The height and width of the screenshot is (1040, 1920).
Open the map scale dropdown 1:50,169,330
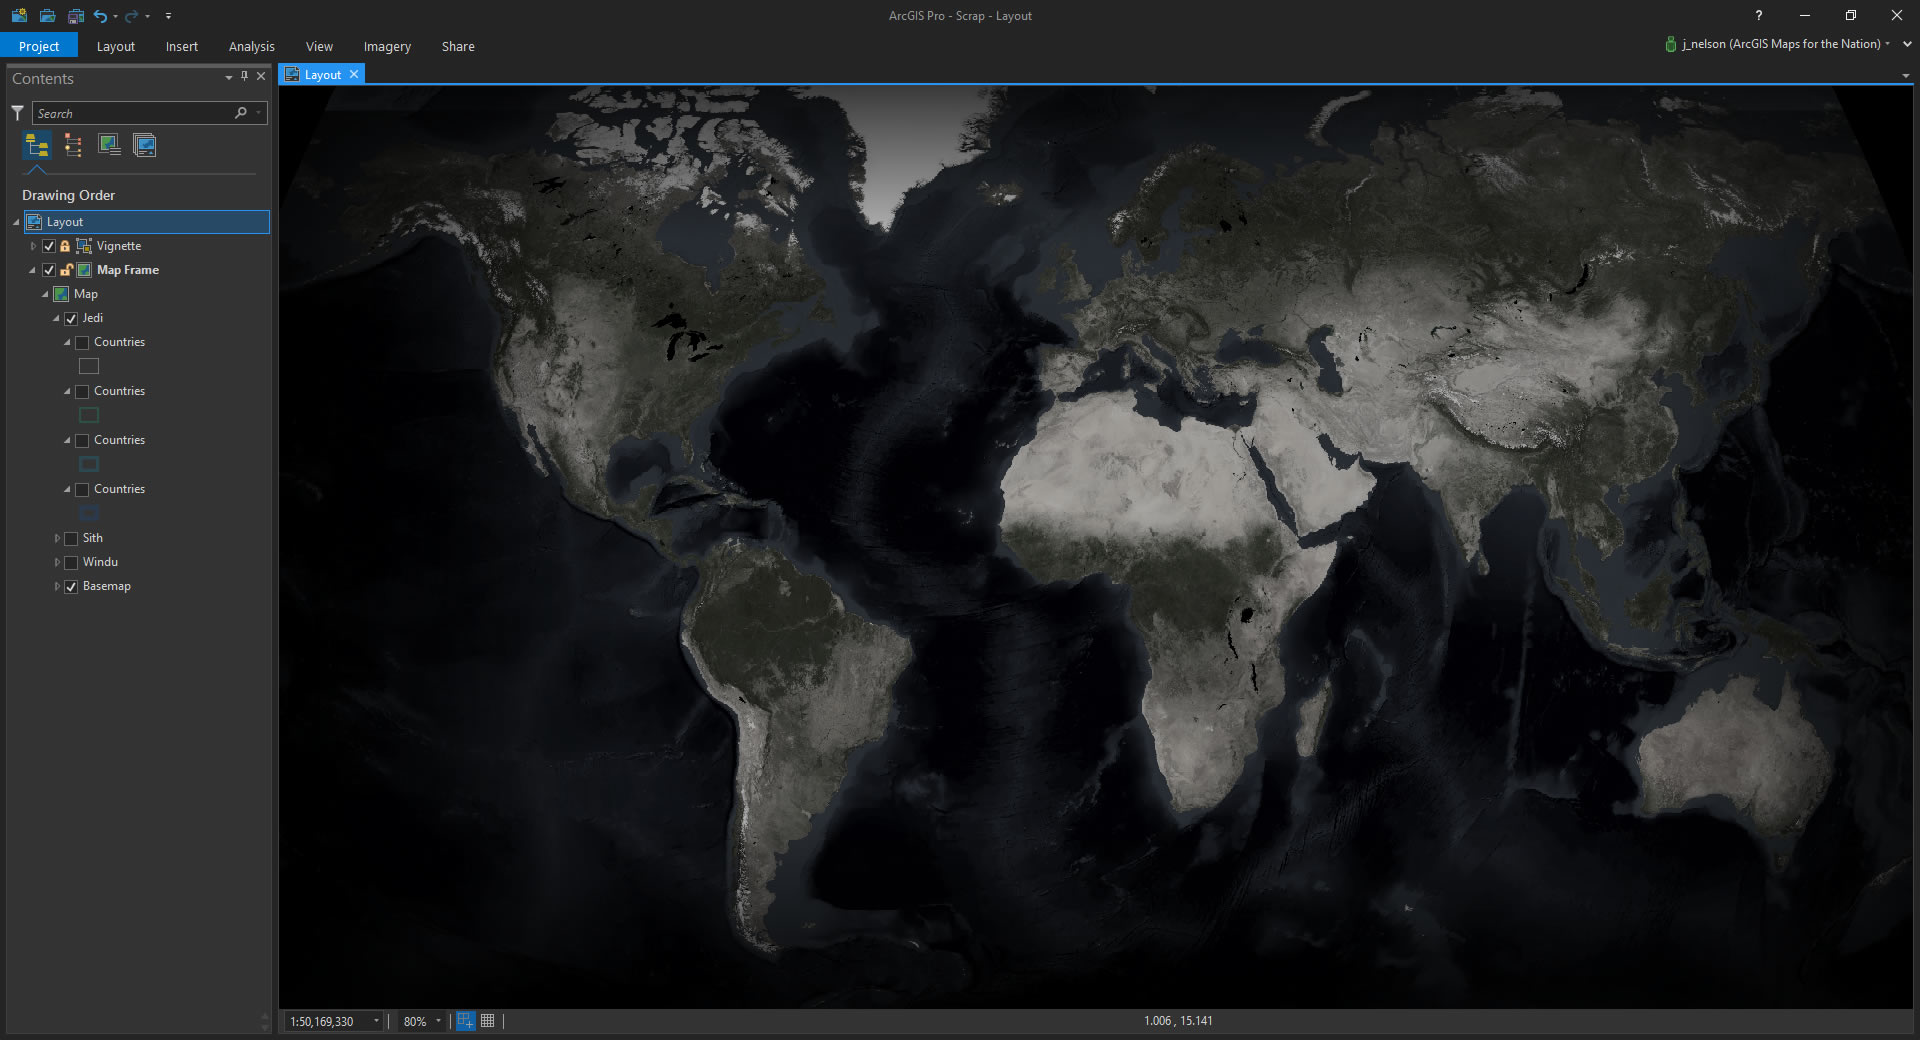click(x=376, y=1021)
